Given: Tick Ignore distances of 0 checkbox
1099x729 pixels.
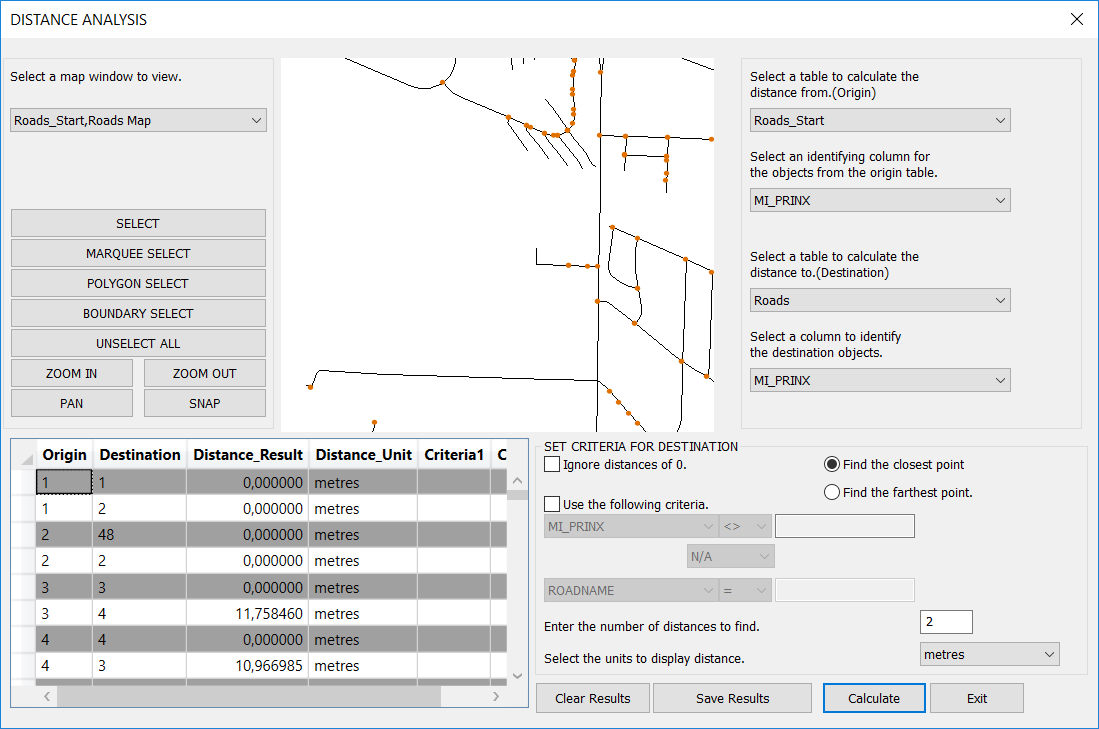Looking at the screenshot, I should tap(552, 464).
